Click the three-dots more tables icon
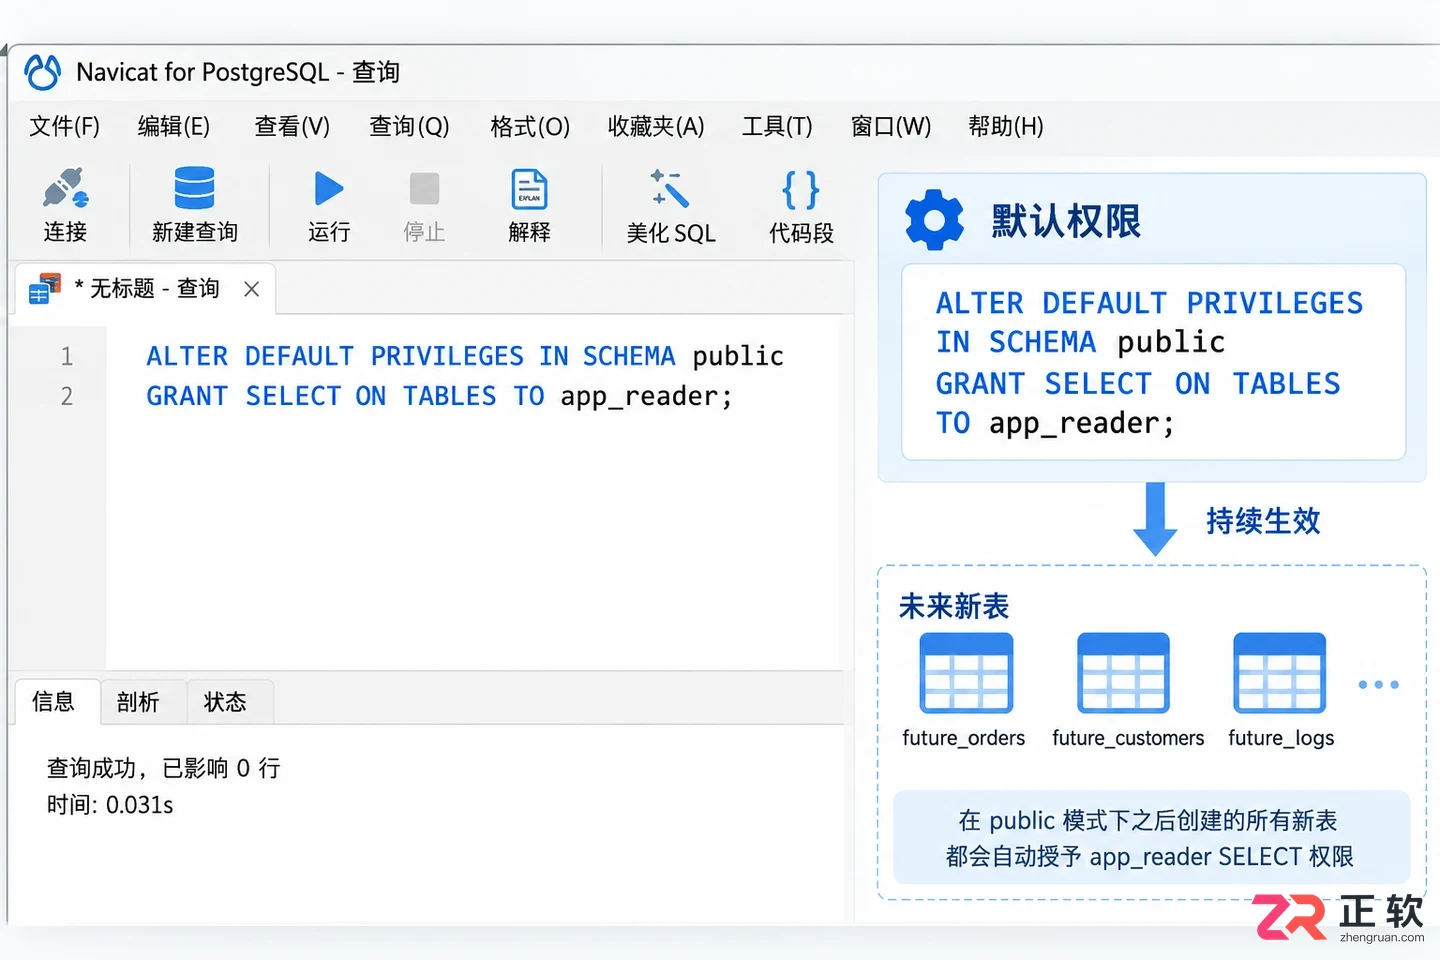Viewport: 1440px width, 960px height. (1378, 685)
